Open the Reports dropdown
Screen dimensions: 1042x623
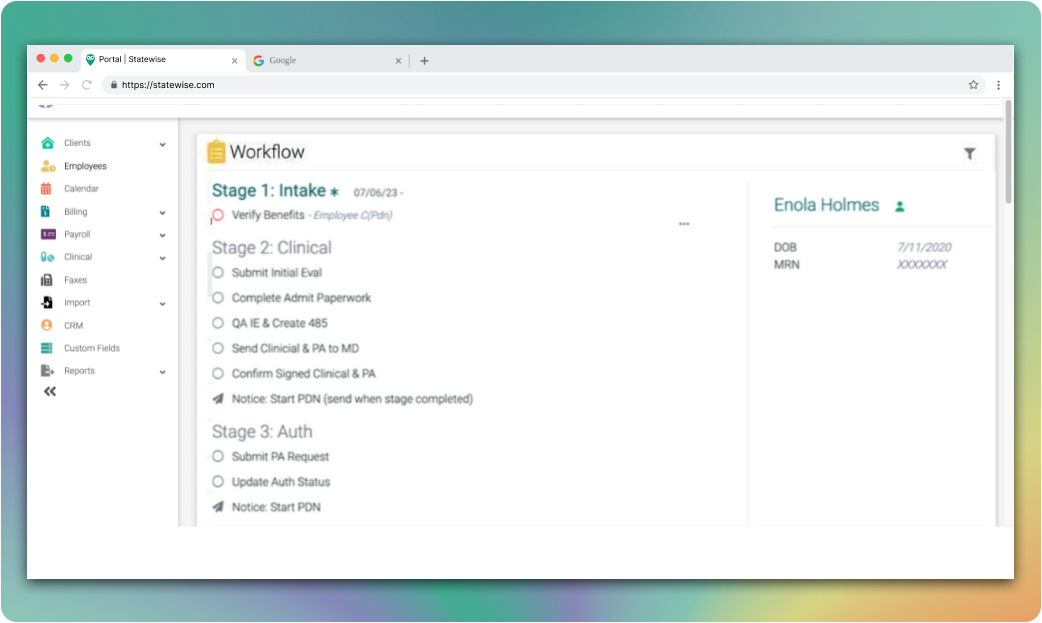click(162, 371)
